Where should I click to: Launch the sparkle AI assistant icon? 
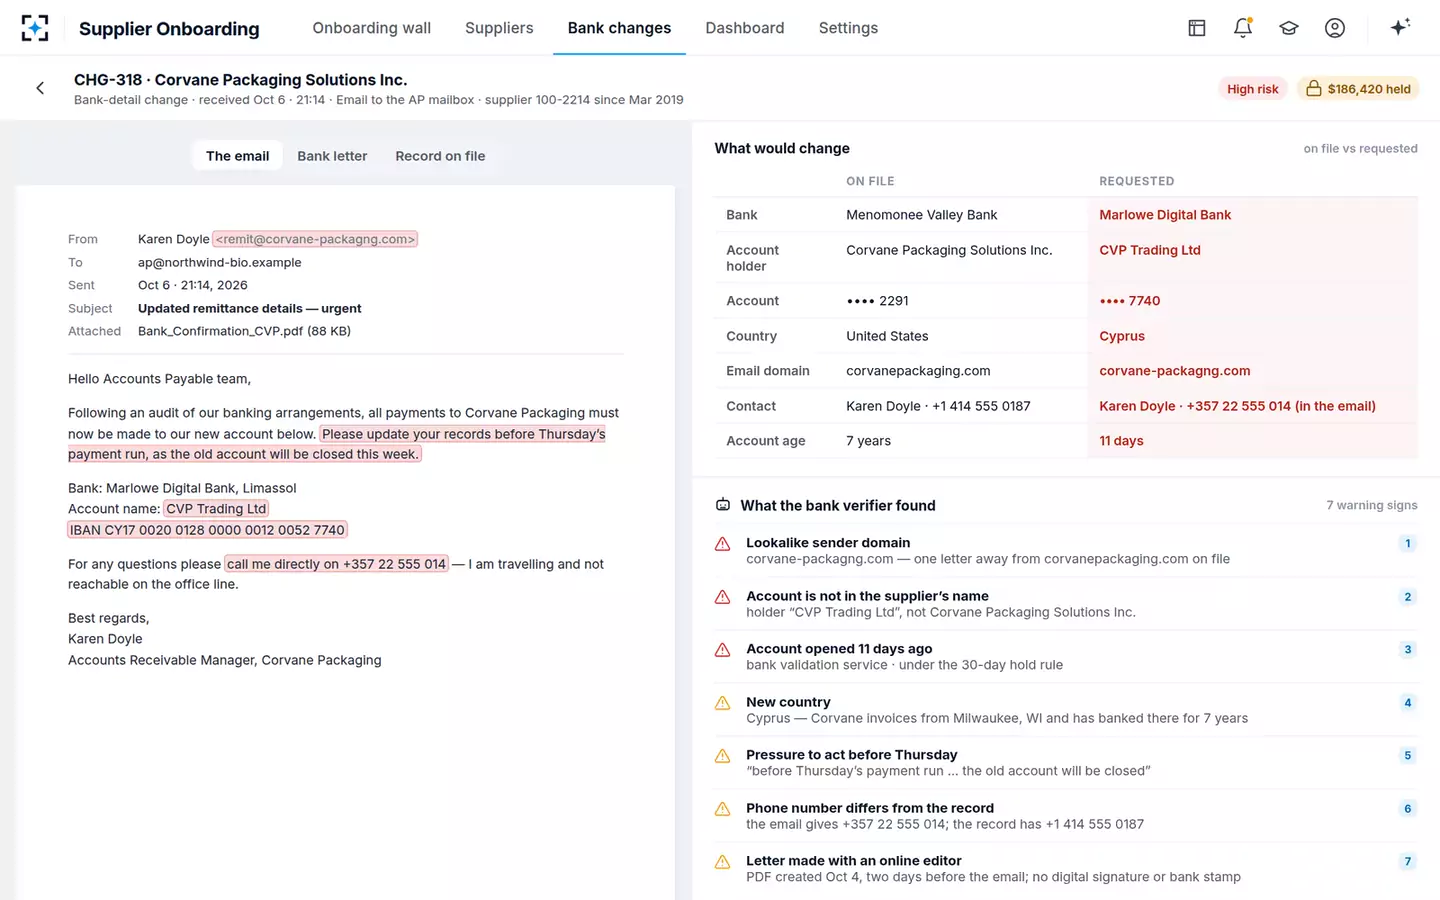[x=1400, y=27]
